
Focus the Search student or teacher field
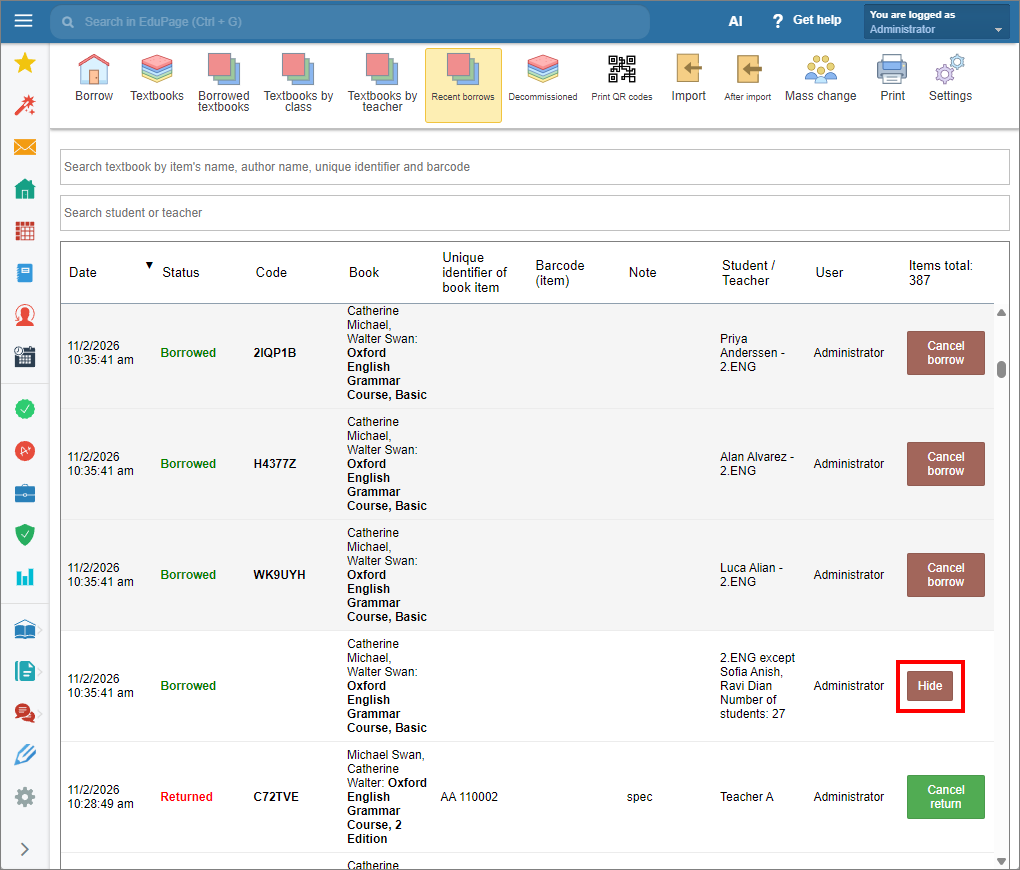click(x=534, y=213)
